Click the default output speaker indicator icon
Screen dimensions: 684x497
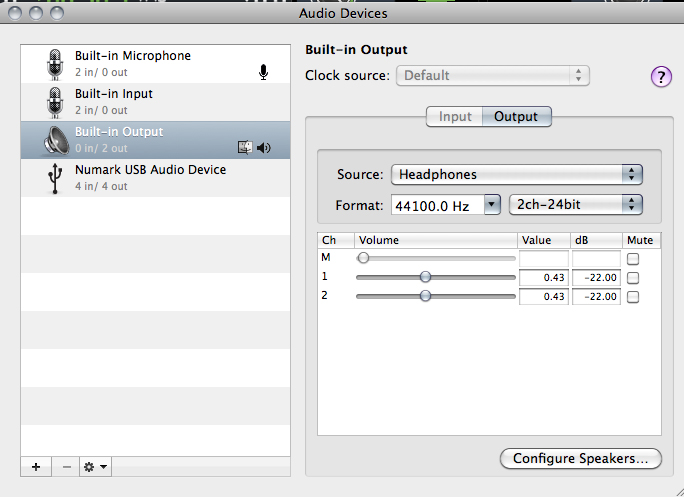point(264,148)
